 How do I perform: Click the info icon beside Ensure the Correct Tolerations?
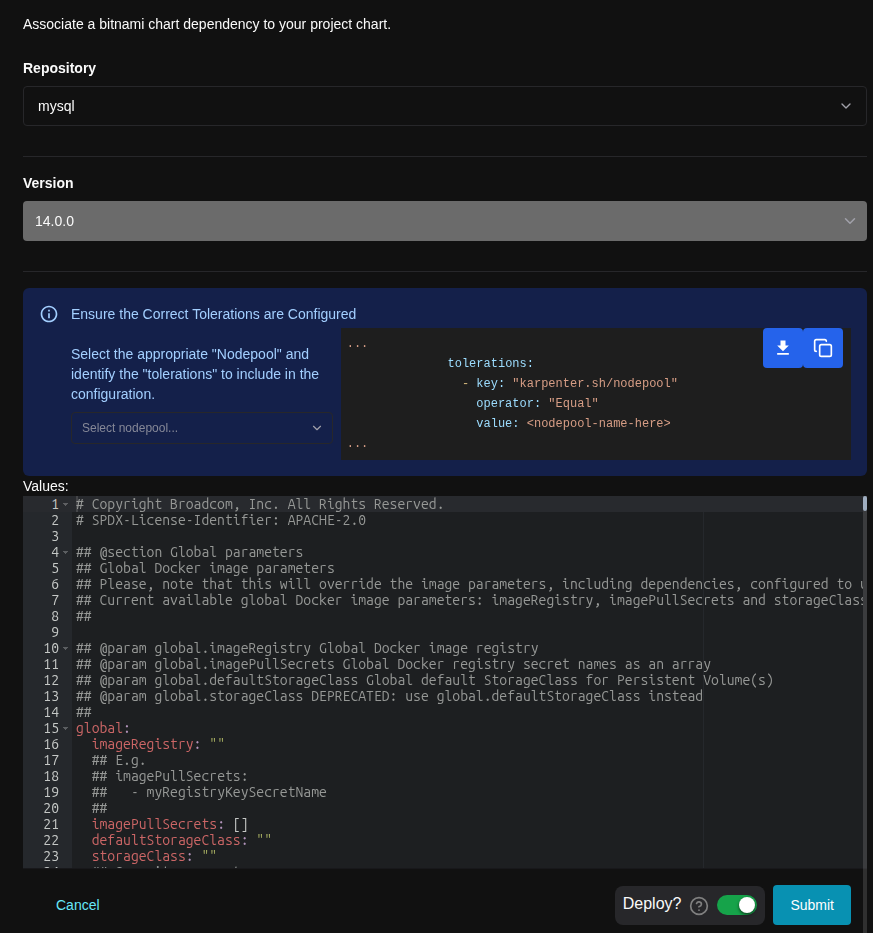point(49,314)
